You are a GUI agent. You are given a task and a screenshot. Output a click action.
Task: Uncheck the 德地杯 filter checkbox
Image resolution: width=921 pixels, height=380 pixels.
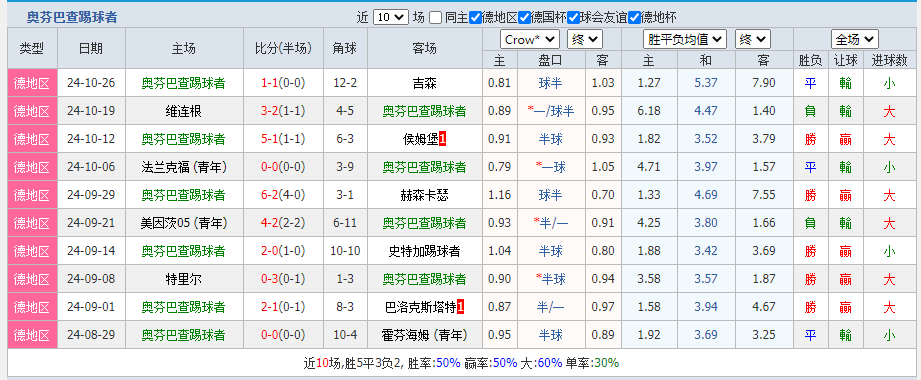click(x=634, y=18)
